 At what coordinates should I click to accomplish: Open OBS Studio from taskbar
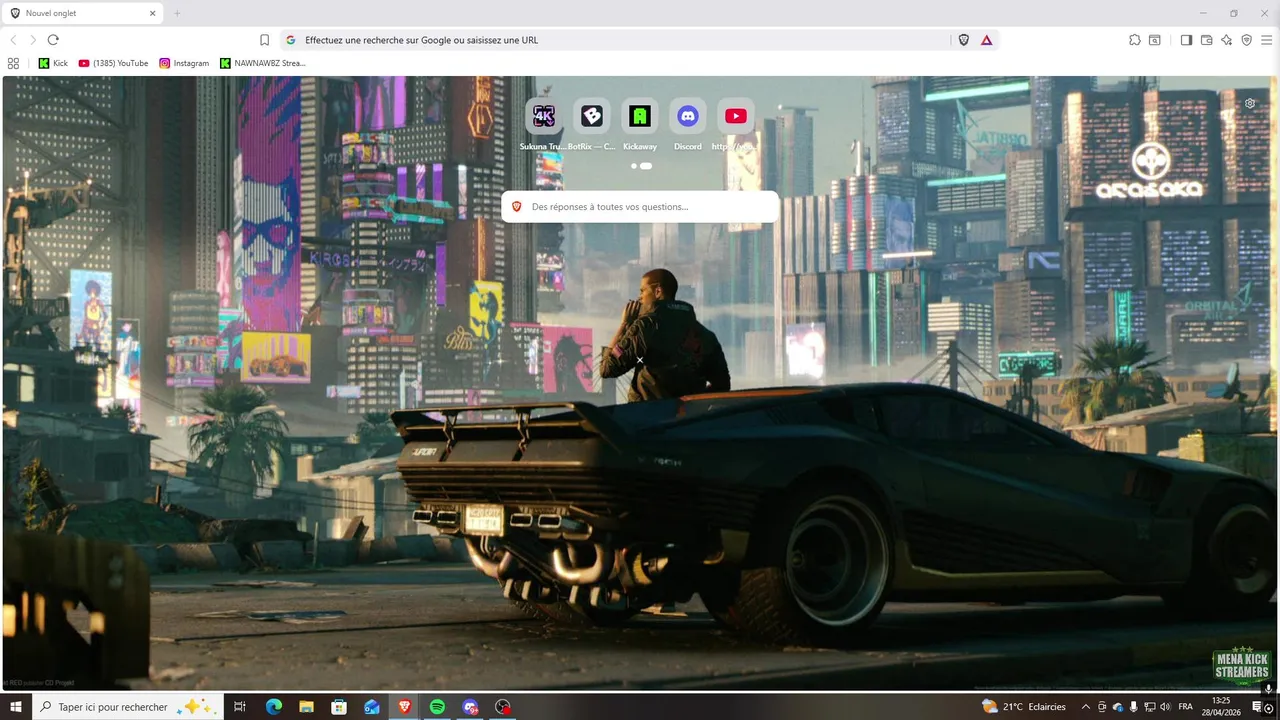(x=503, y=707)
